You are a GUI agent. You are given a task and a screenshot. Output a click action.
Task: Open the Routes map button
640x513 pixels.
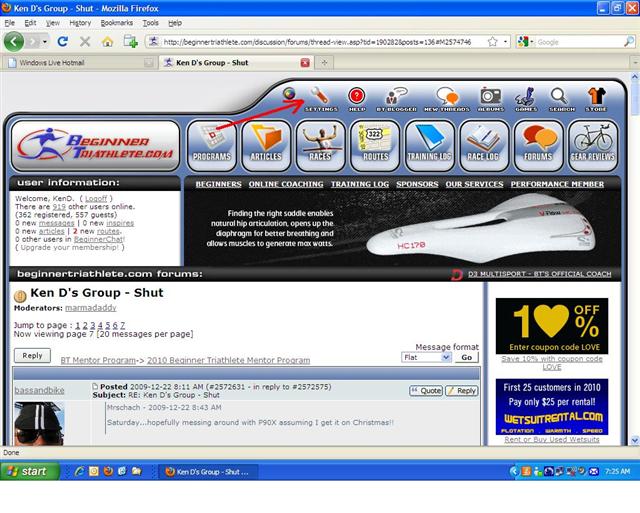375,146
